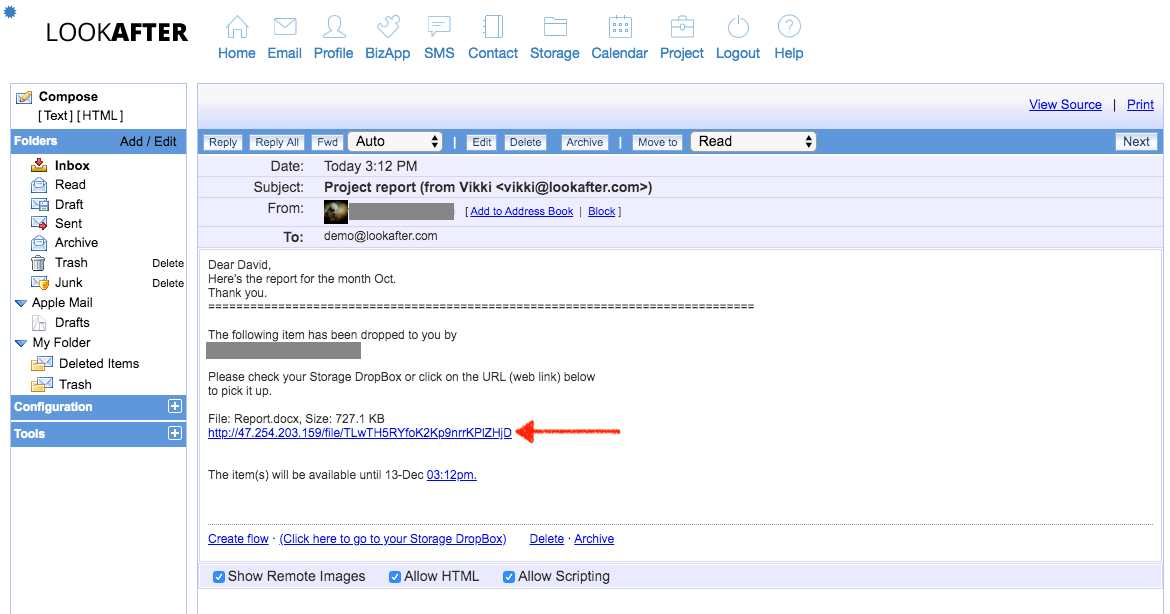
Task: Open the Profile person icon
Action: click(333, 27)
